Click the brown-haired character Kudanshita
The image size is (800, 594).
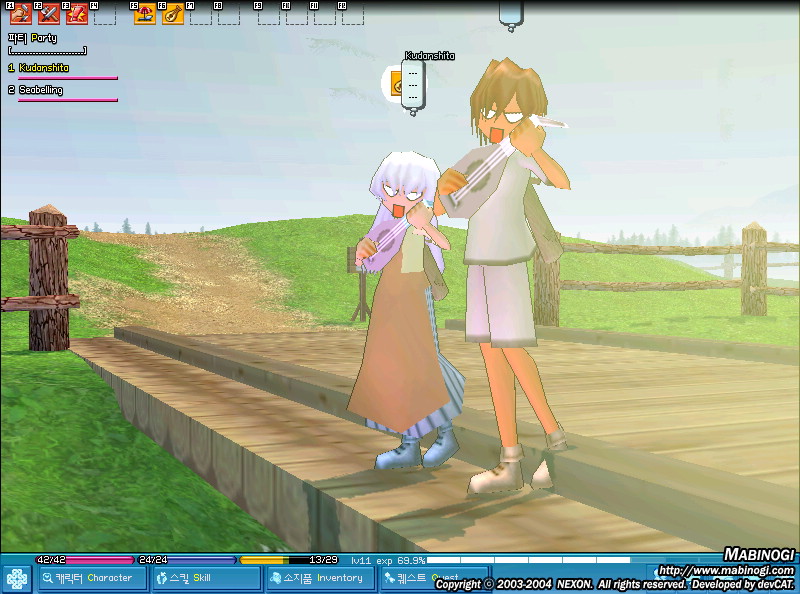point(505,276)
